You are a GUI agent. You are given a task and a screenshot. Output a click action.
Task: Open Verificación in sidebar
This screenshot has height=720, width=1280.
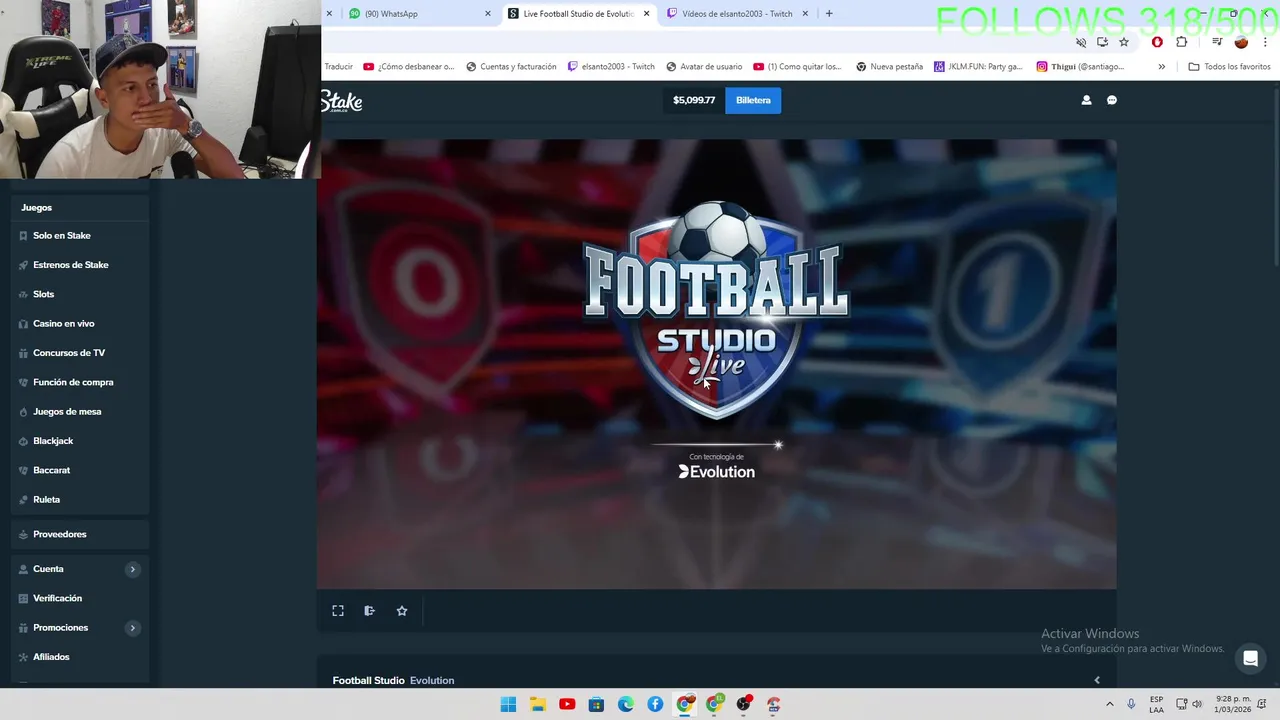[80, 598]
